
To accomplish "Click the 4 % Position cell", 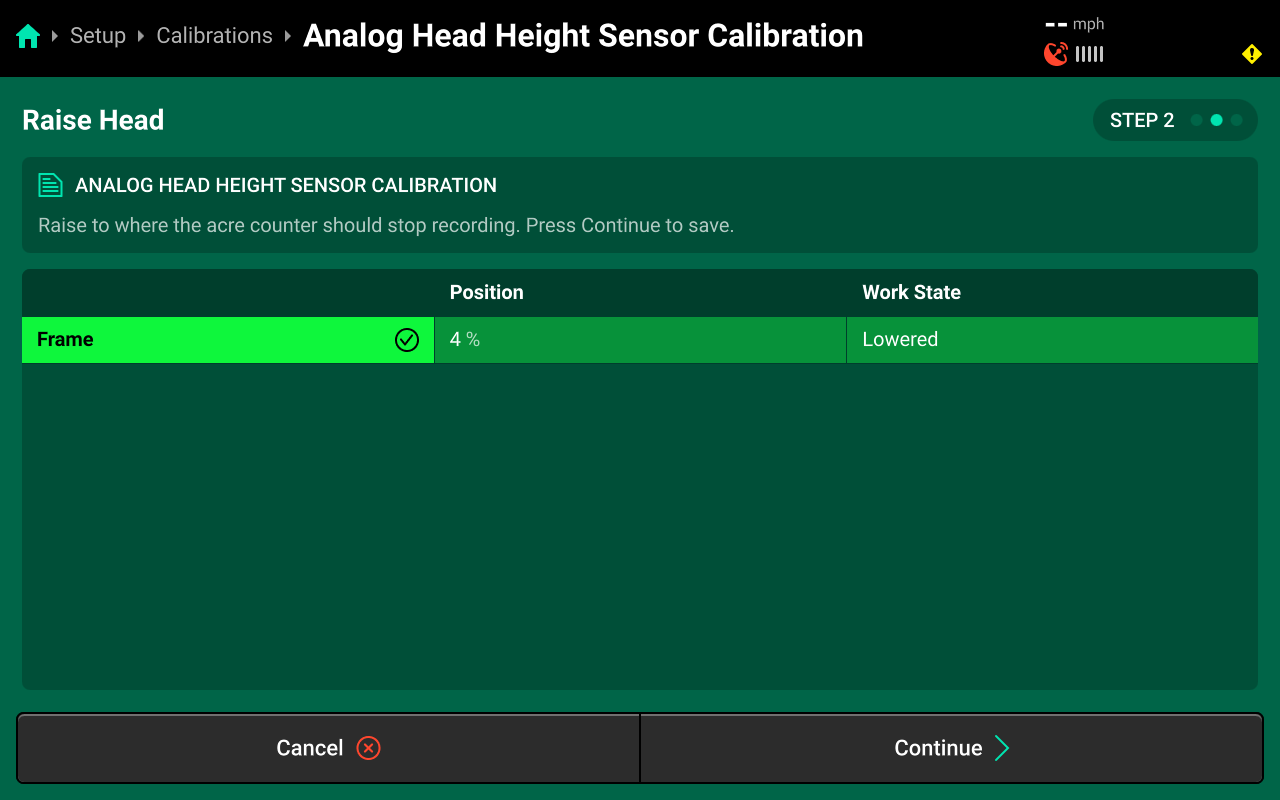I will [x=640, y=340].
